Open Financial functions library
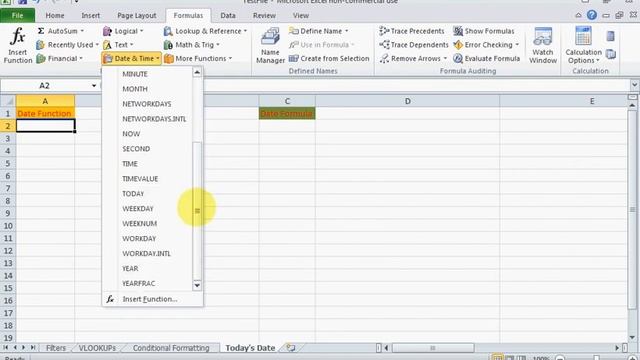The height and width of the screenshot is (360, 640). pos(60,58)
